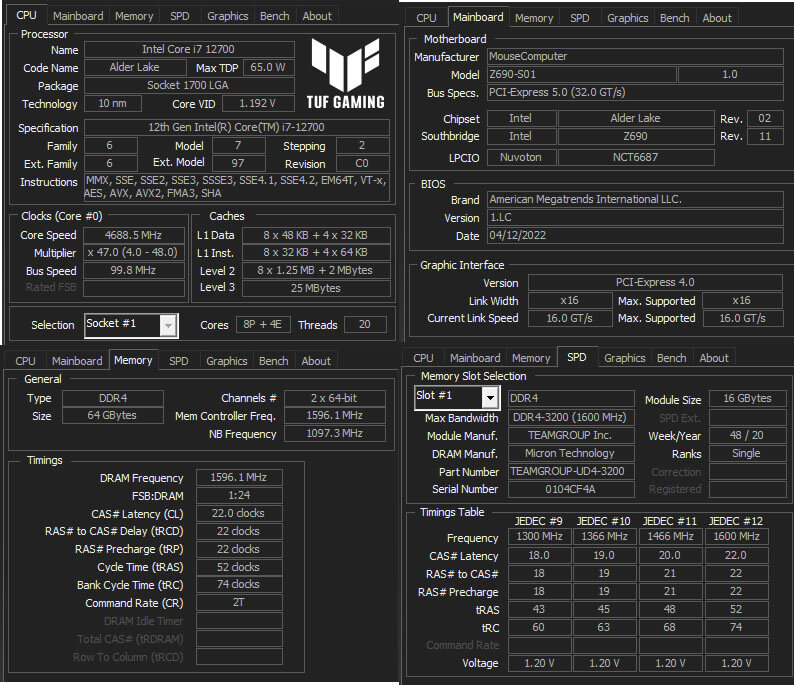The height and width of the screenshot is (685, 794).
Task: Click CAS# Latency value '22.0 clocks'
Action: (239, 513)
